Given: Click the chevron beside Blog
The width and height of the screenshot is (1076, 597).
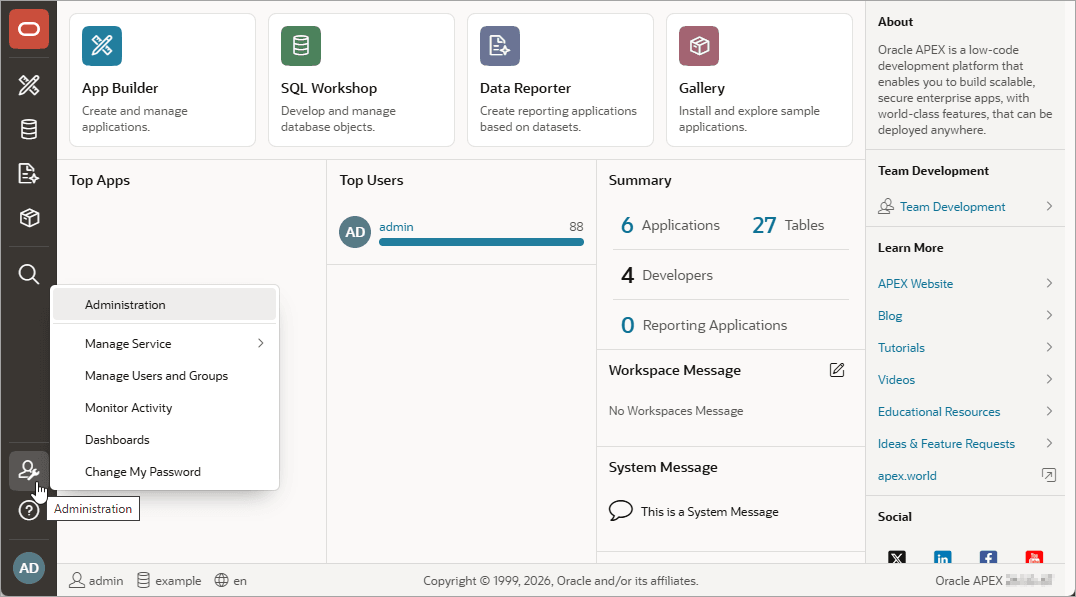Looking at the screenshot, I should (1049, 315).
